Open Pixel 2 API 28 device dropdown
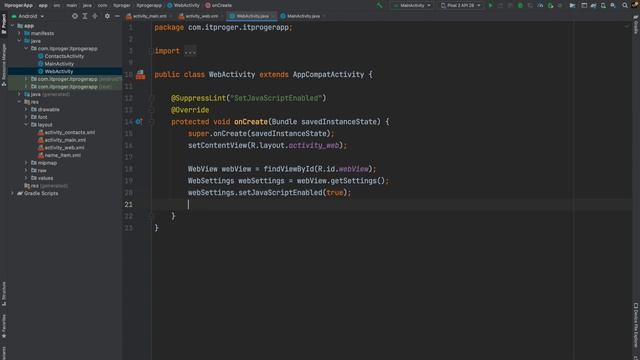 tap(460, 5)
